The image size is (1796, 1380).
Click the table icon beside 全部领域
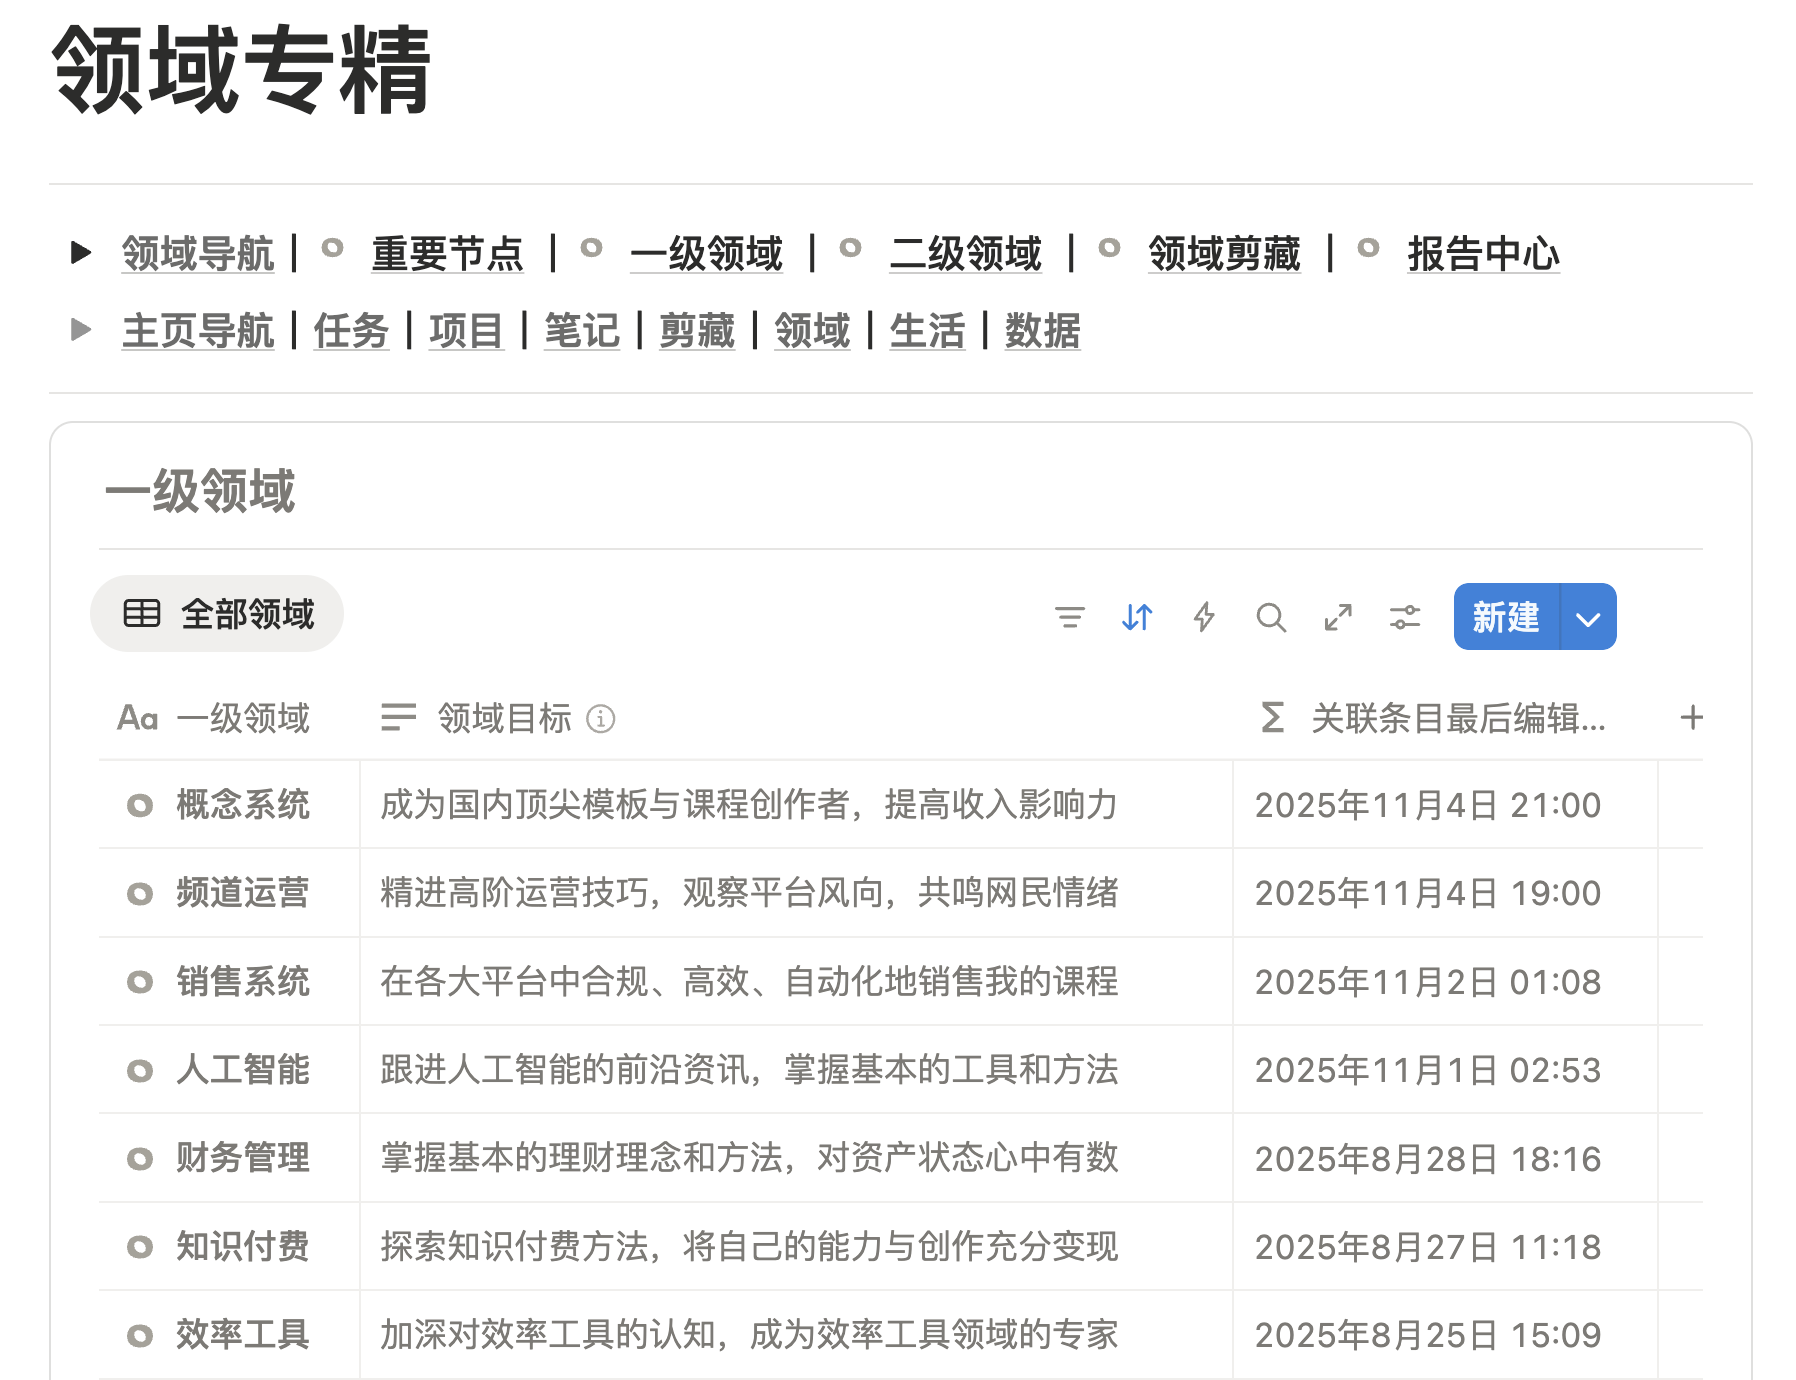pos(143,613)
